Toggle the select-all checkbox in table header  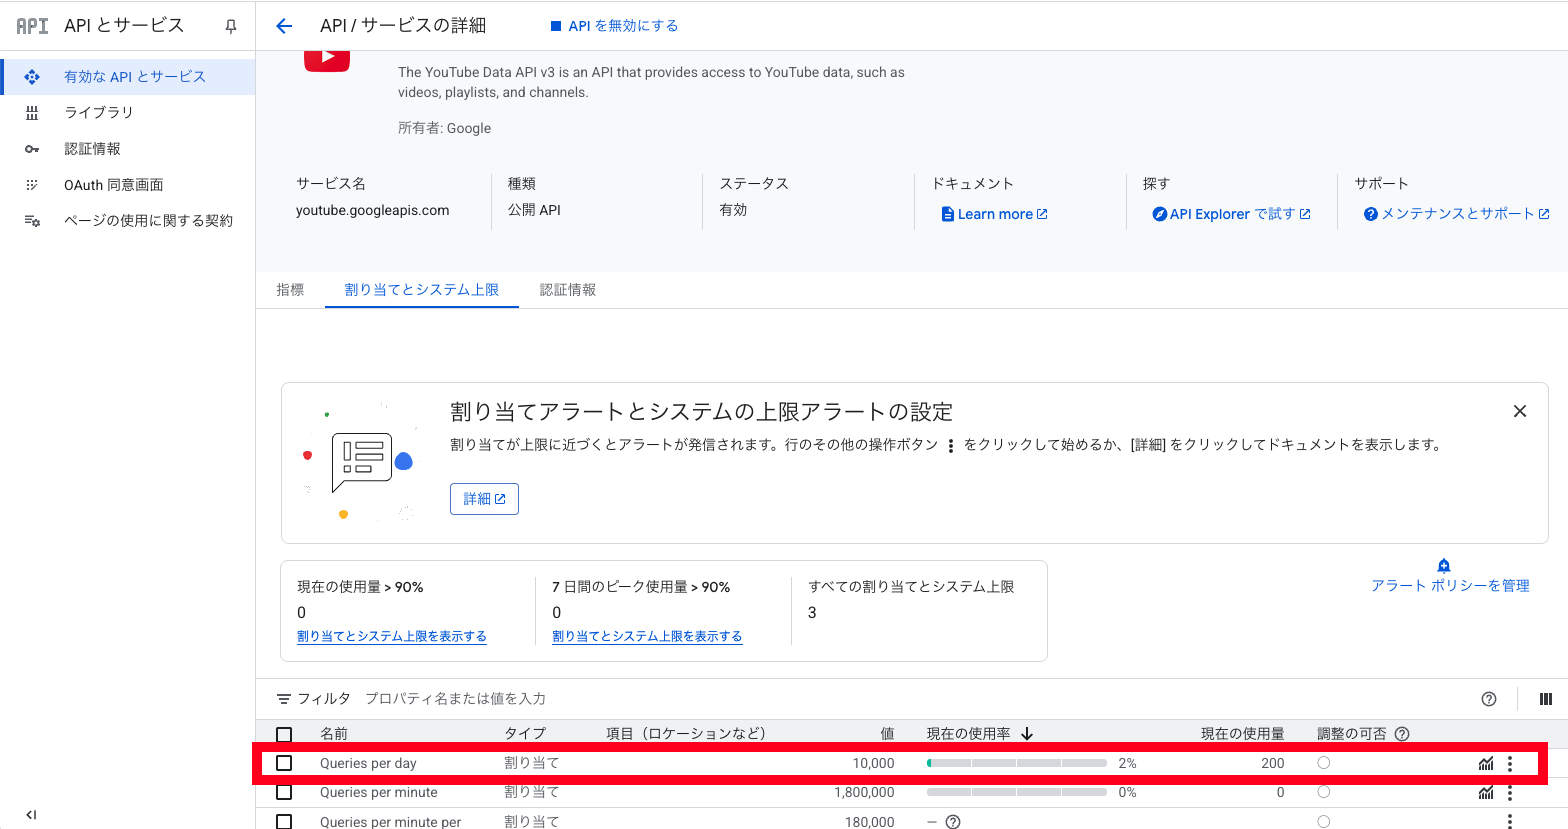[284, 734]
